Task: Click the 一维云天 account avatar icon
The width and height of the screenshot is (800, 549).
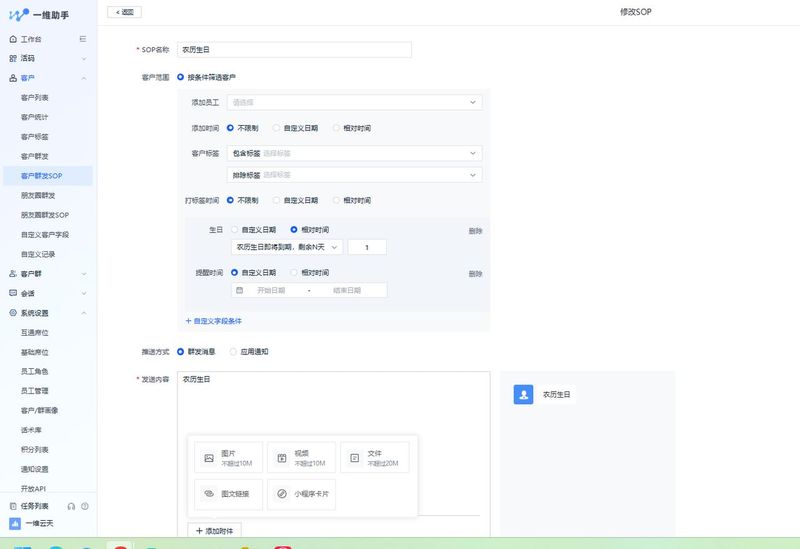Action: coord(15,523)
